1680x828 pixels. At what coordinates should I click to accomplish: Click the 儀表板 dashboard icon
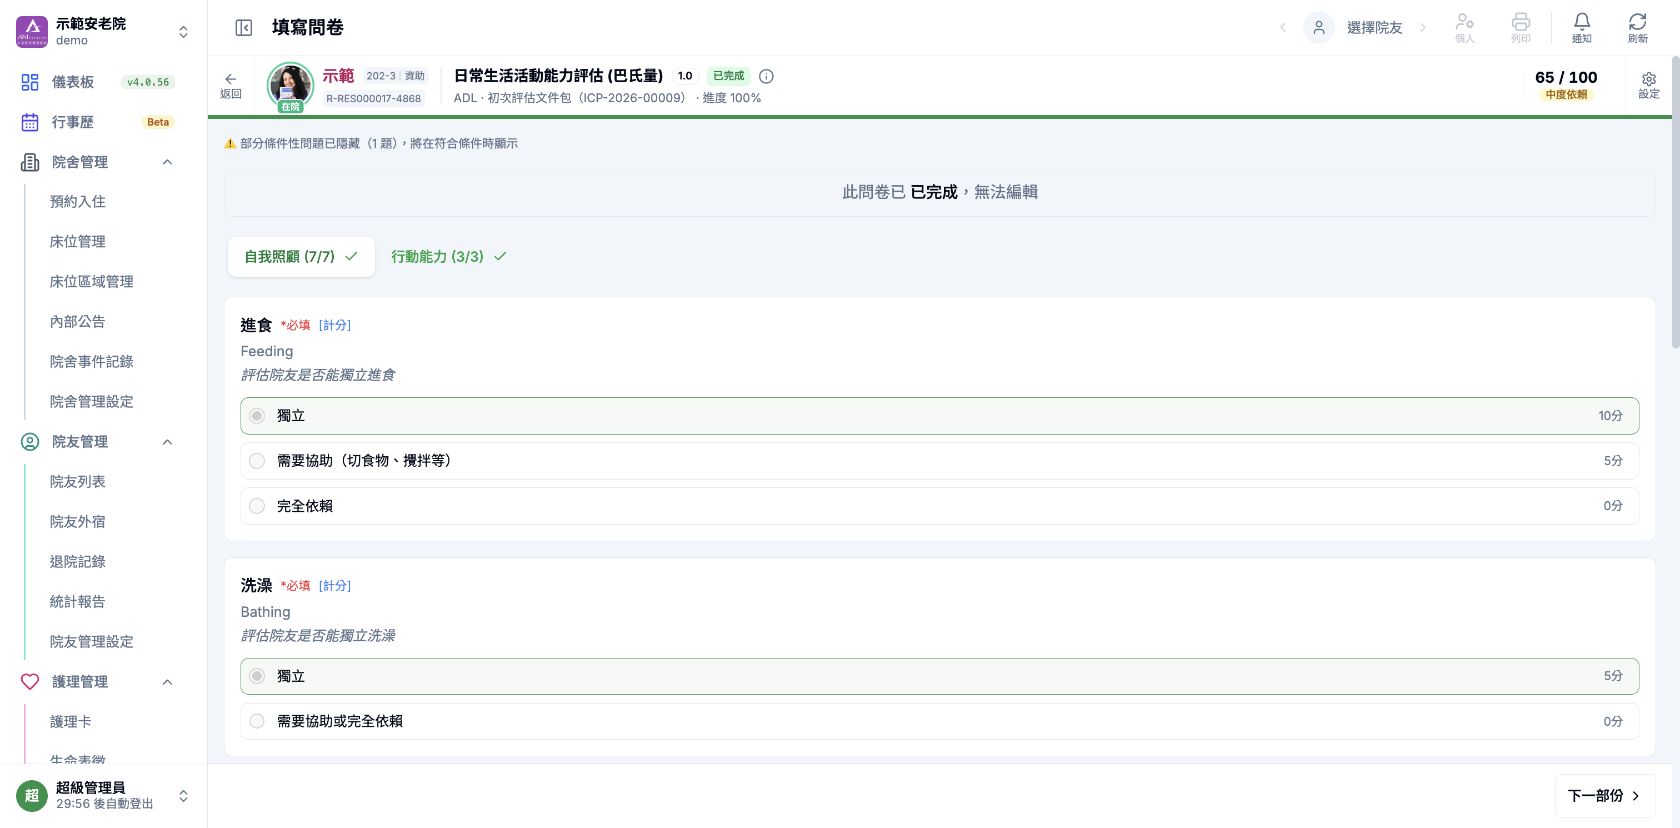pyautogui.click(x=30, y=82)
